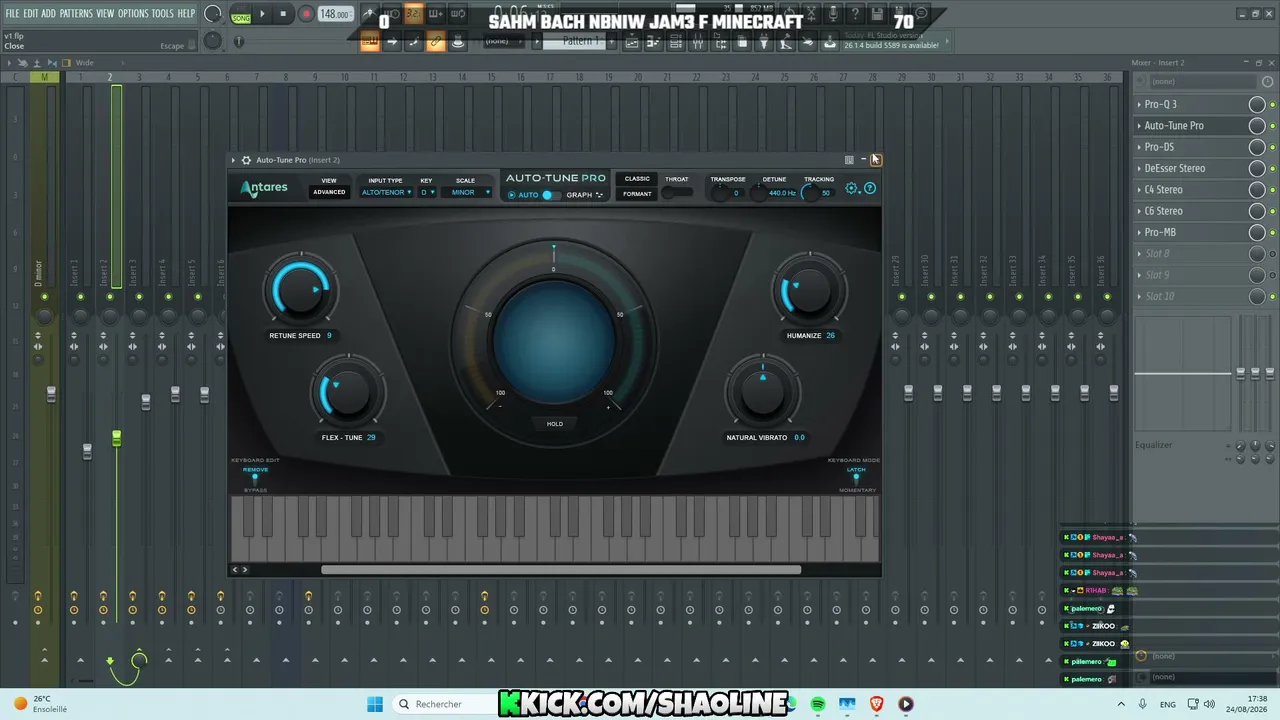Open the VIEW menu
Viewport: 1280px width, 720px height.
tap(105, 14)
